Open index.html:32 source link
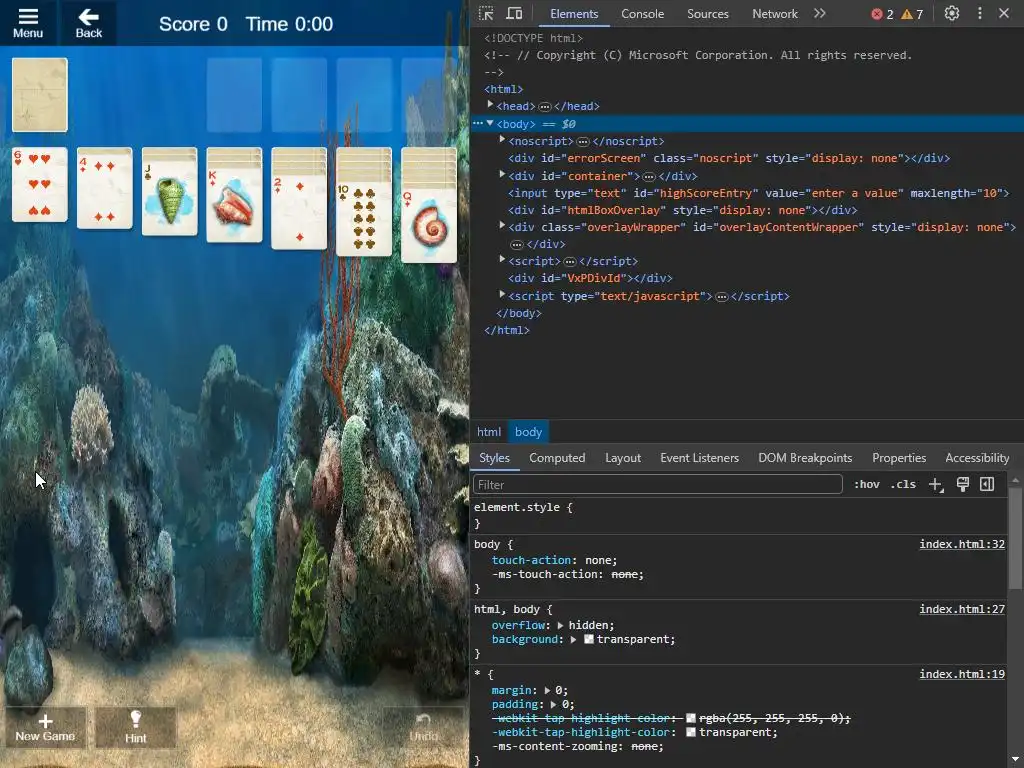 coord(962,544)
